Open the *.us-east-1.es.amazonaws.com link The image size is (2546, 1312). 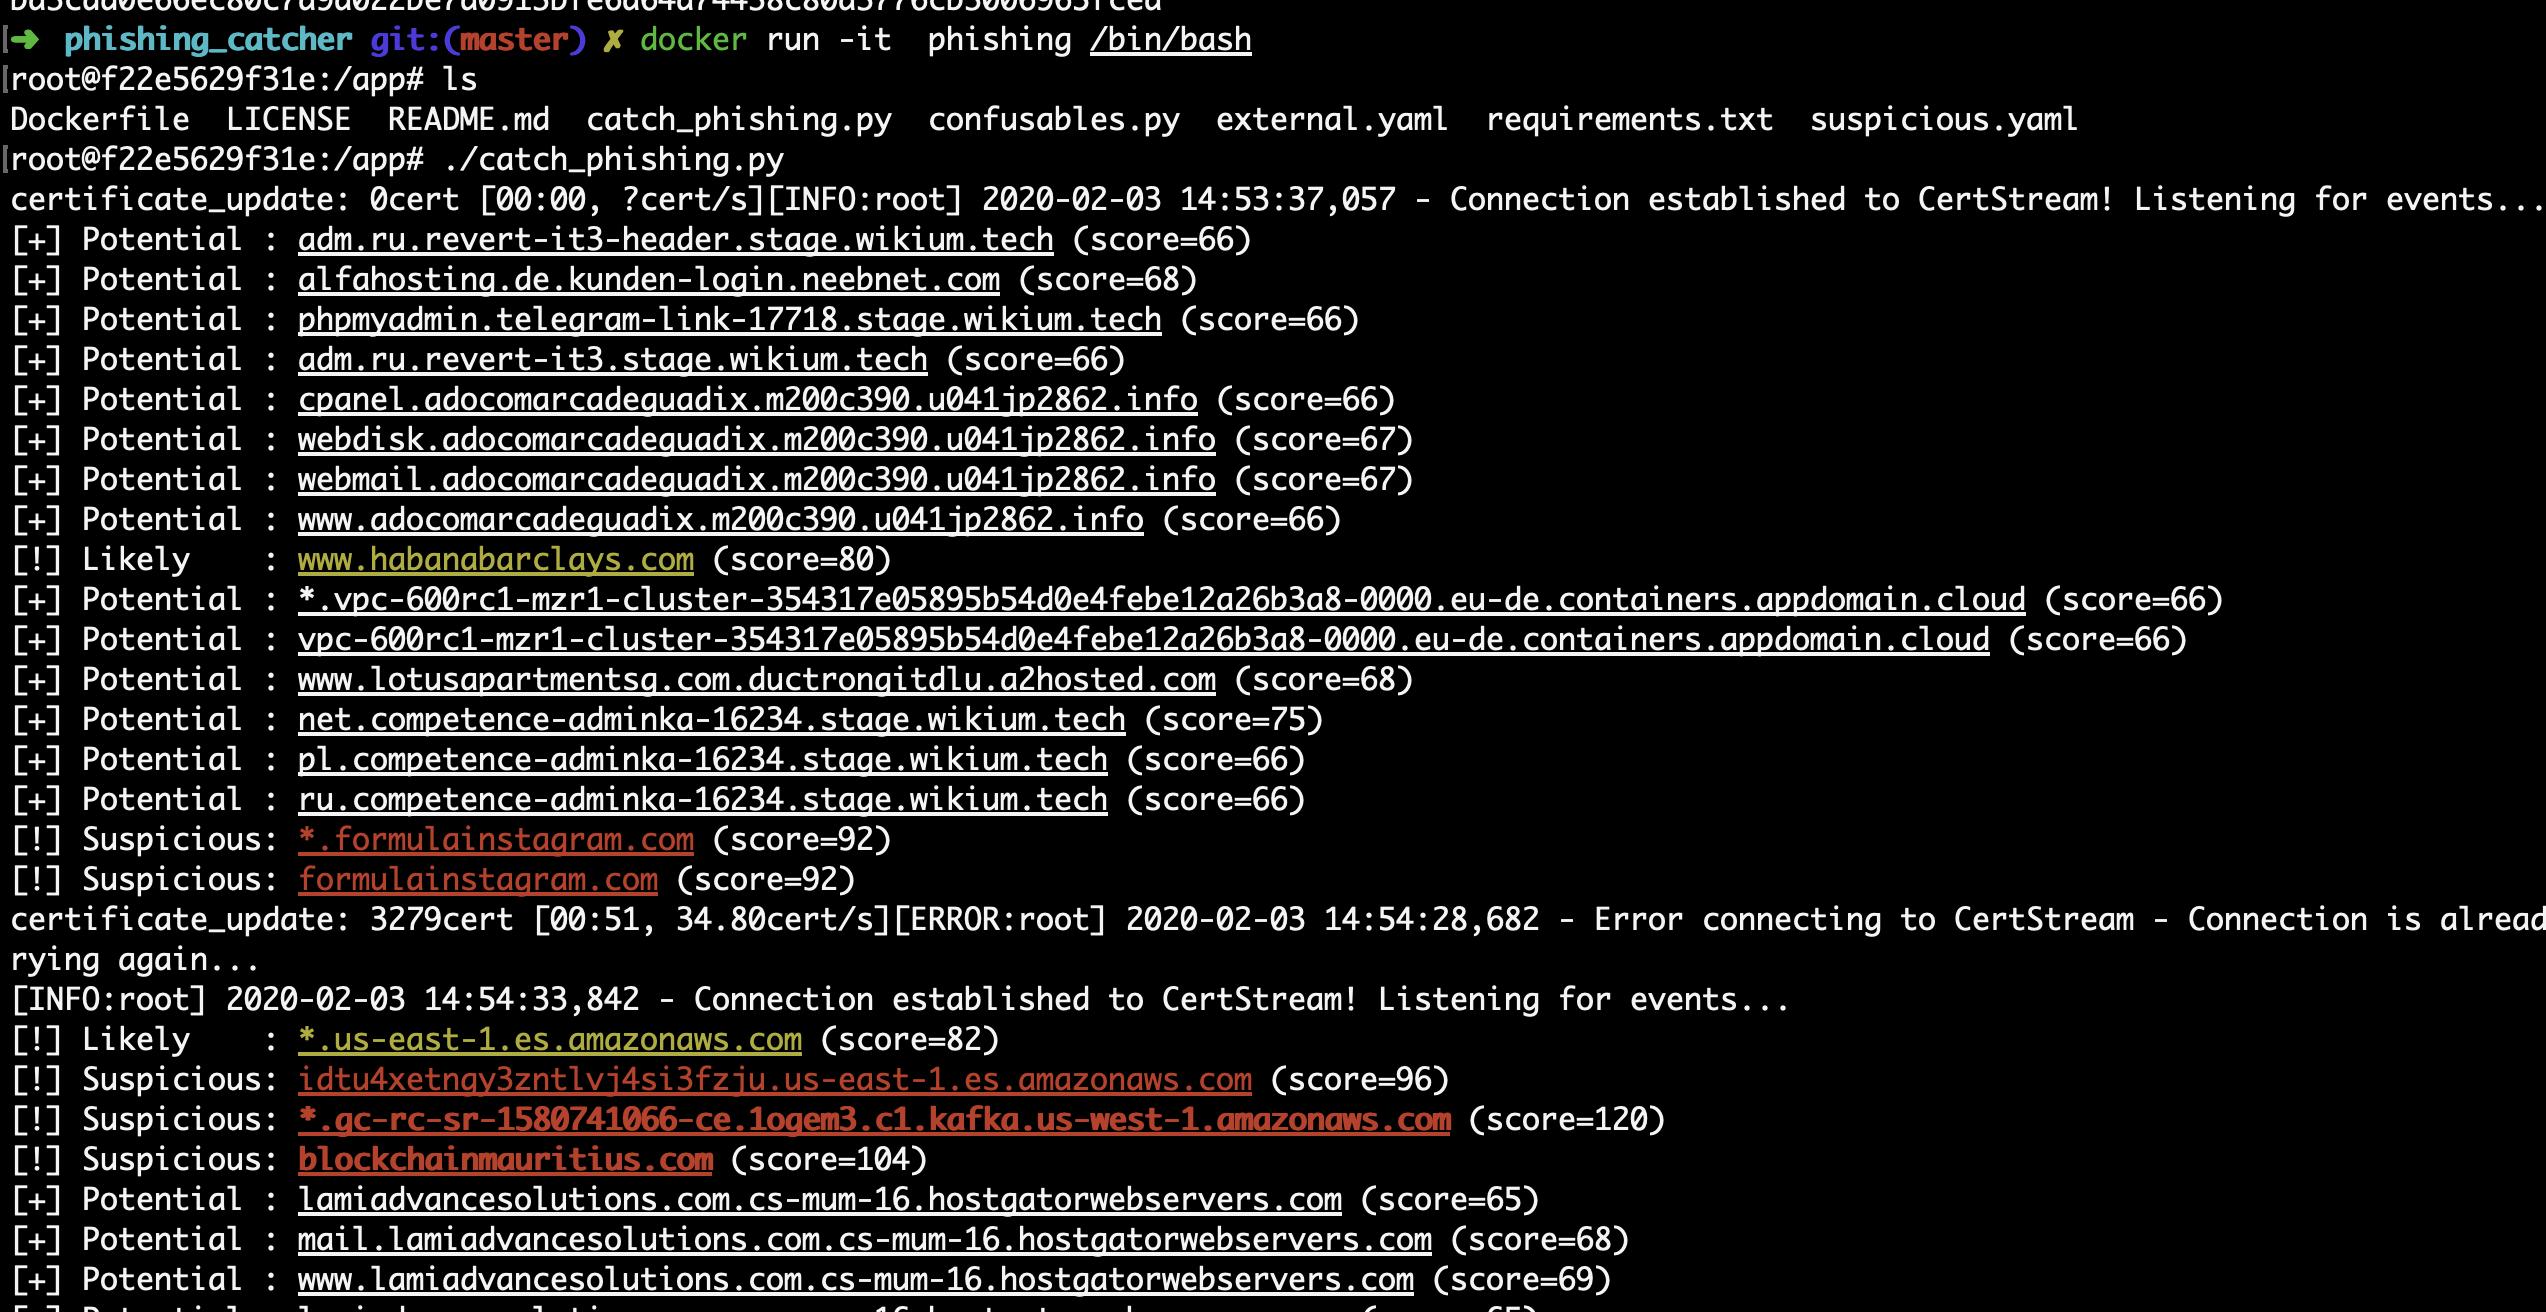click(549, 1040)
